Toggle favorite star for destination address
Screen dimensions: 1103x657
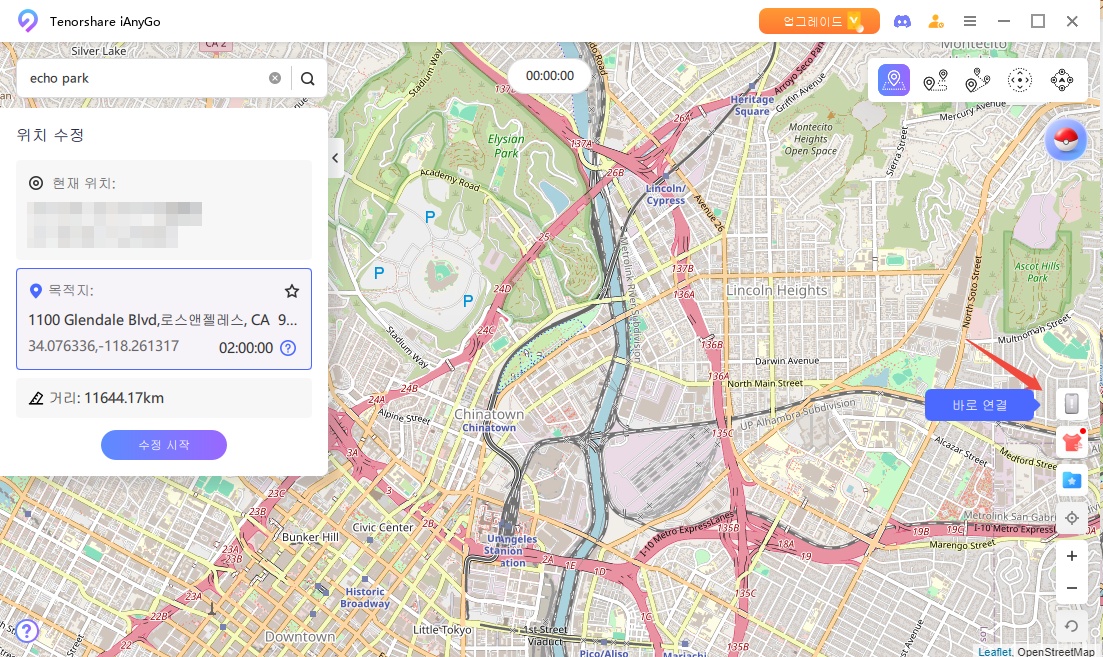[x=292, y=291]
